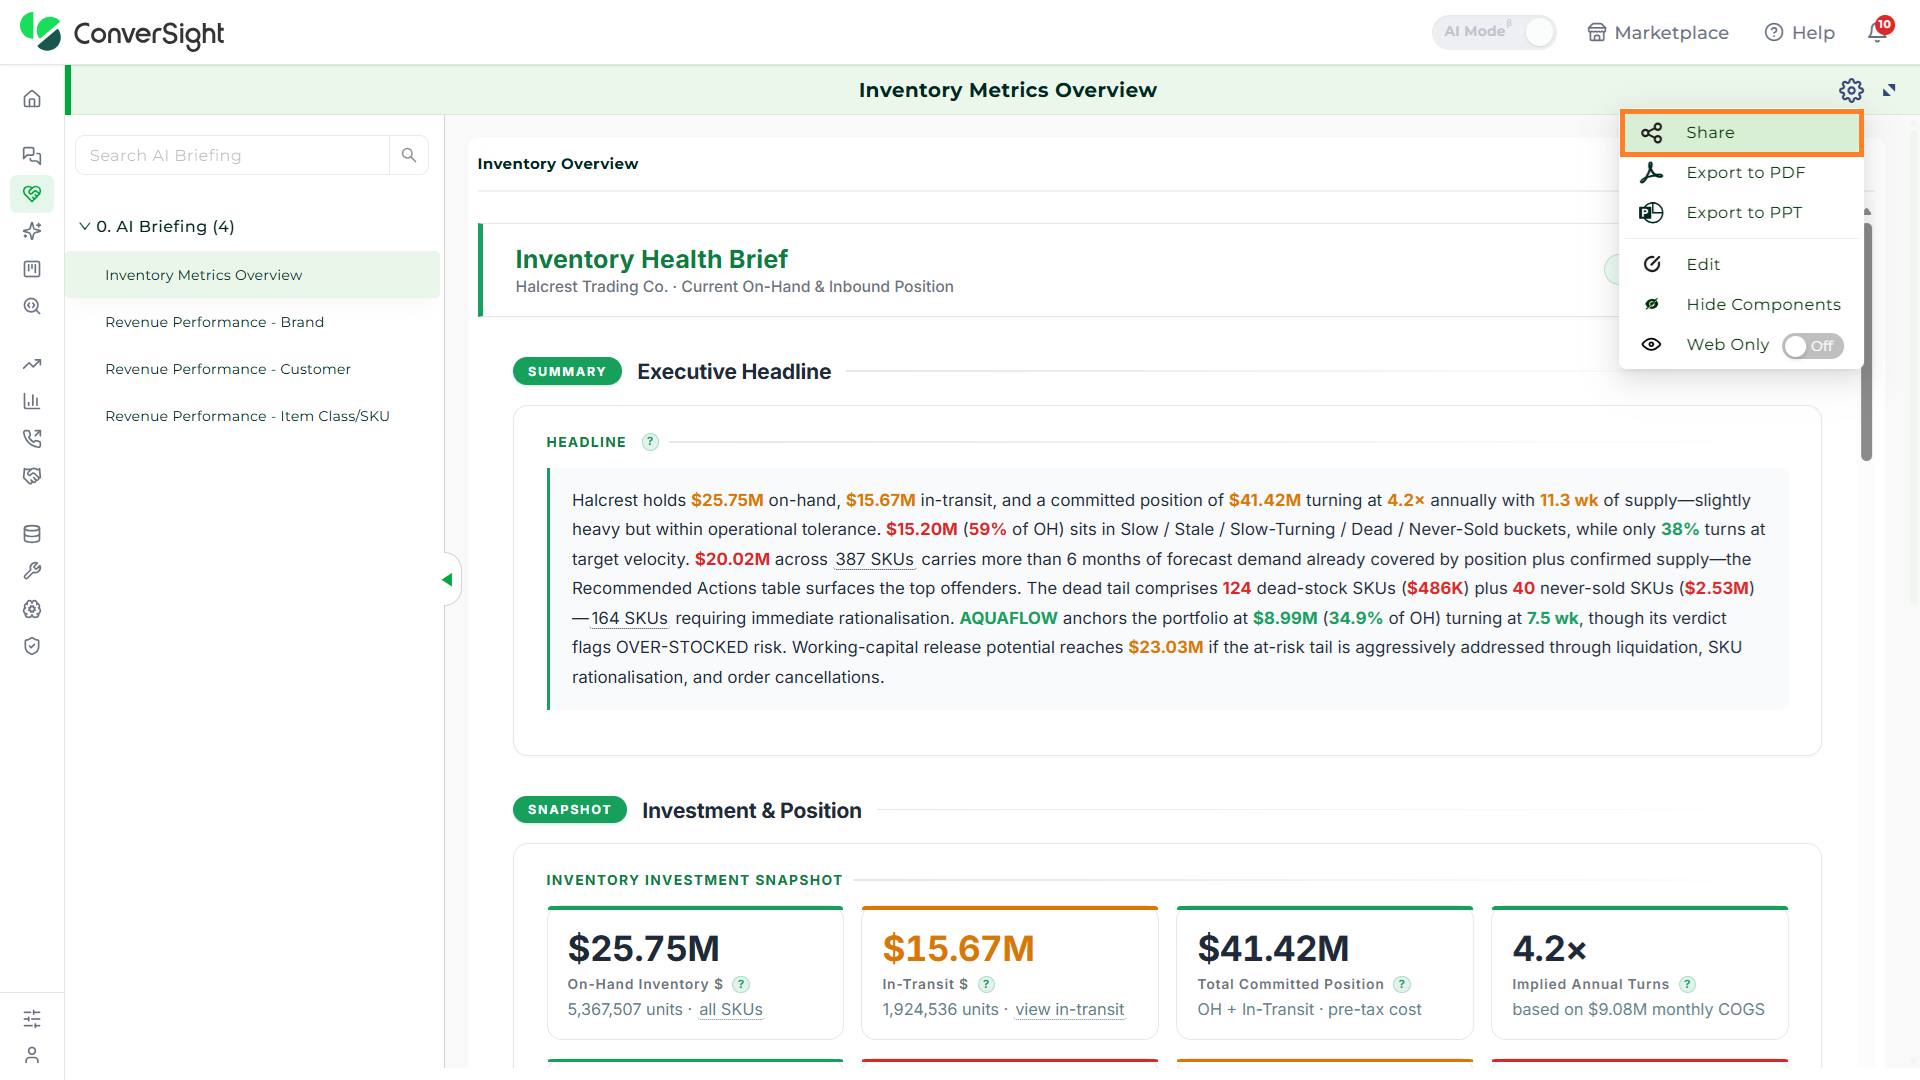Image resolution: width=1920 pixels, height=1080 pixels.
Task: Open the user profile icon in sidebar
Action: point(32,1055)
